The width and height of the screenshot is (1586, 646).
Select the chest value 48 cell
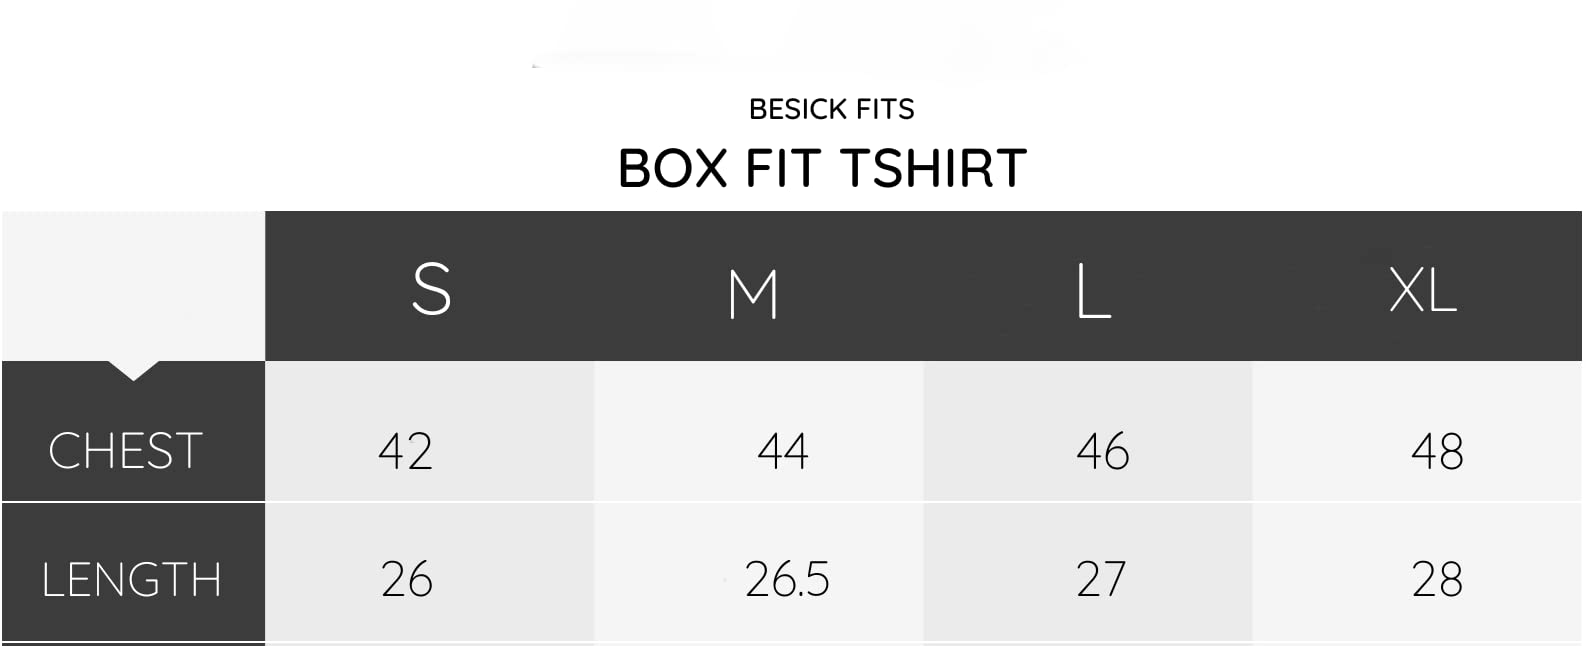click(x=1437, y=451)
